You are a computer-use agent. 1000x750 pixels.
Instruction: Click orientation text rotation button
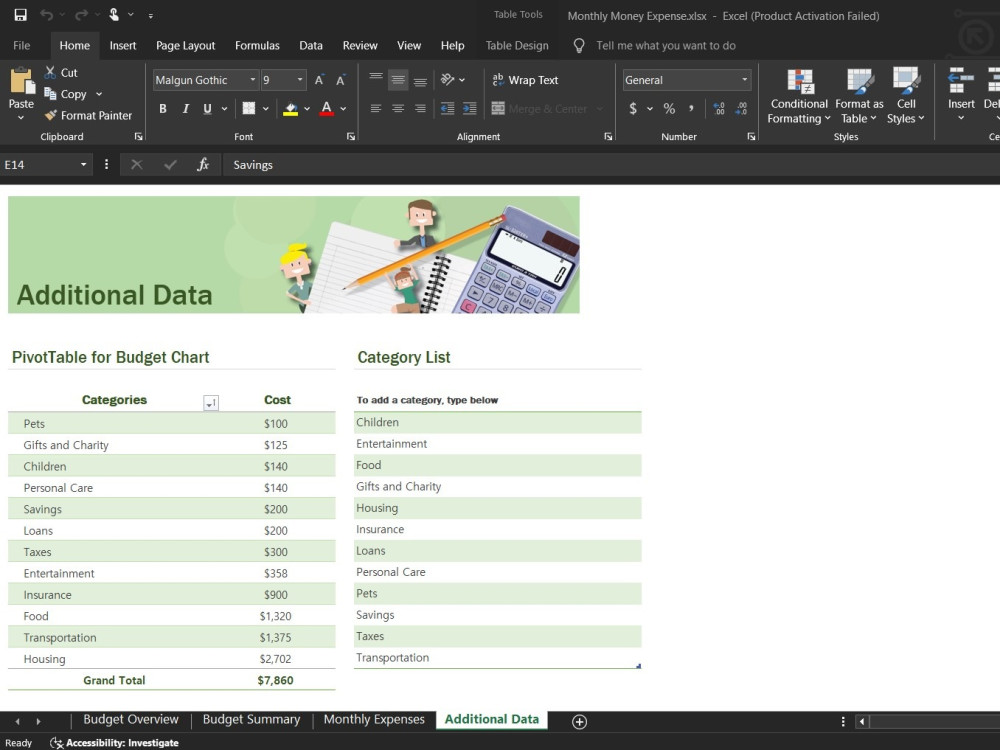pyautogui.click(x=448, y=80)
